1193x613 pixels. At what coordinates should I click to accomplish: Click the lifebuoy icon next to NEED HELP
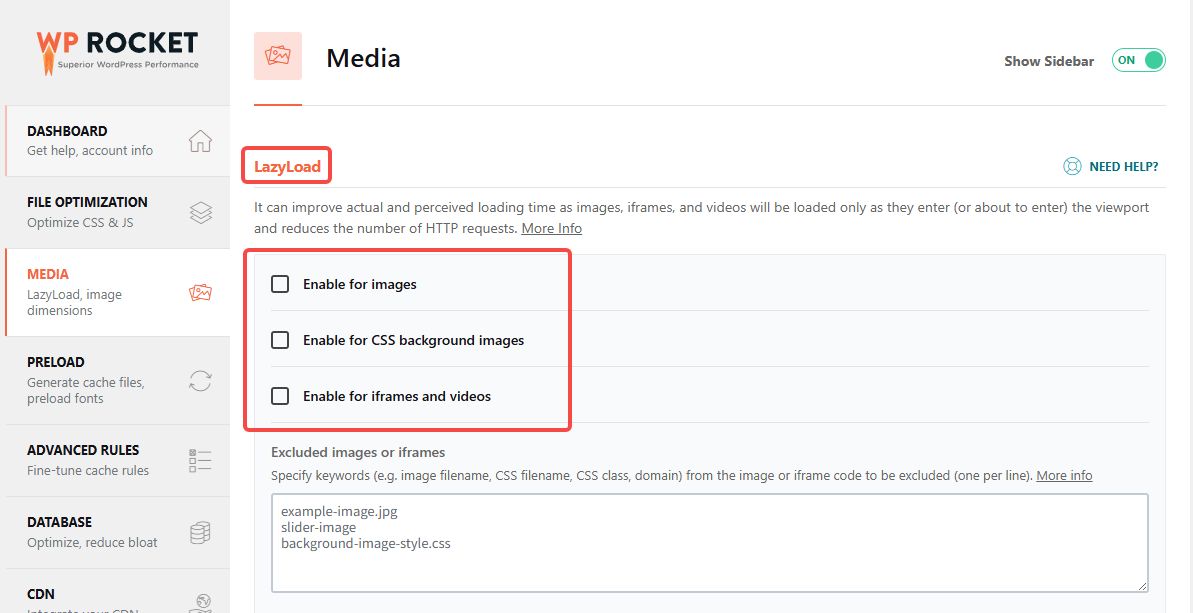(1072, 166)
